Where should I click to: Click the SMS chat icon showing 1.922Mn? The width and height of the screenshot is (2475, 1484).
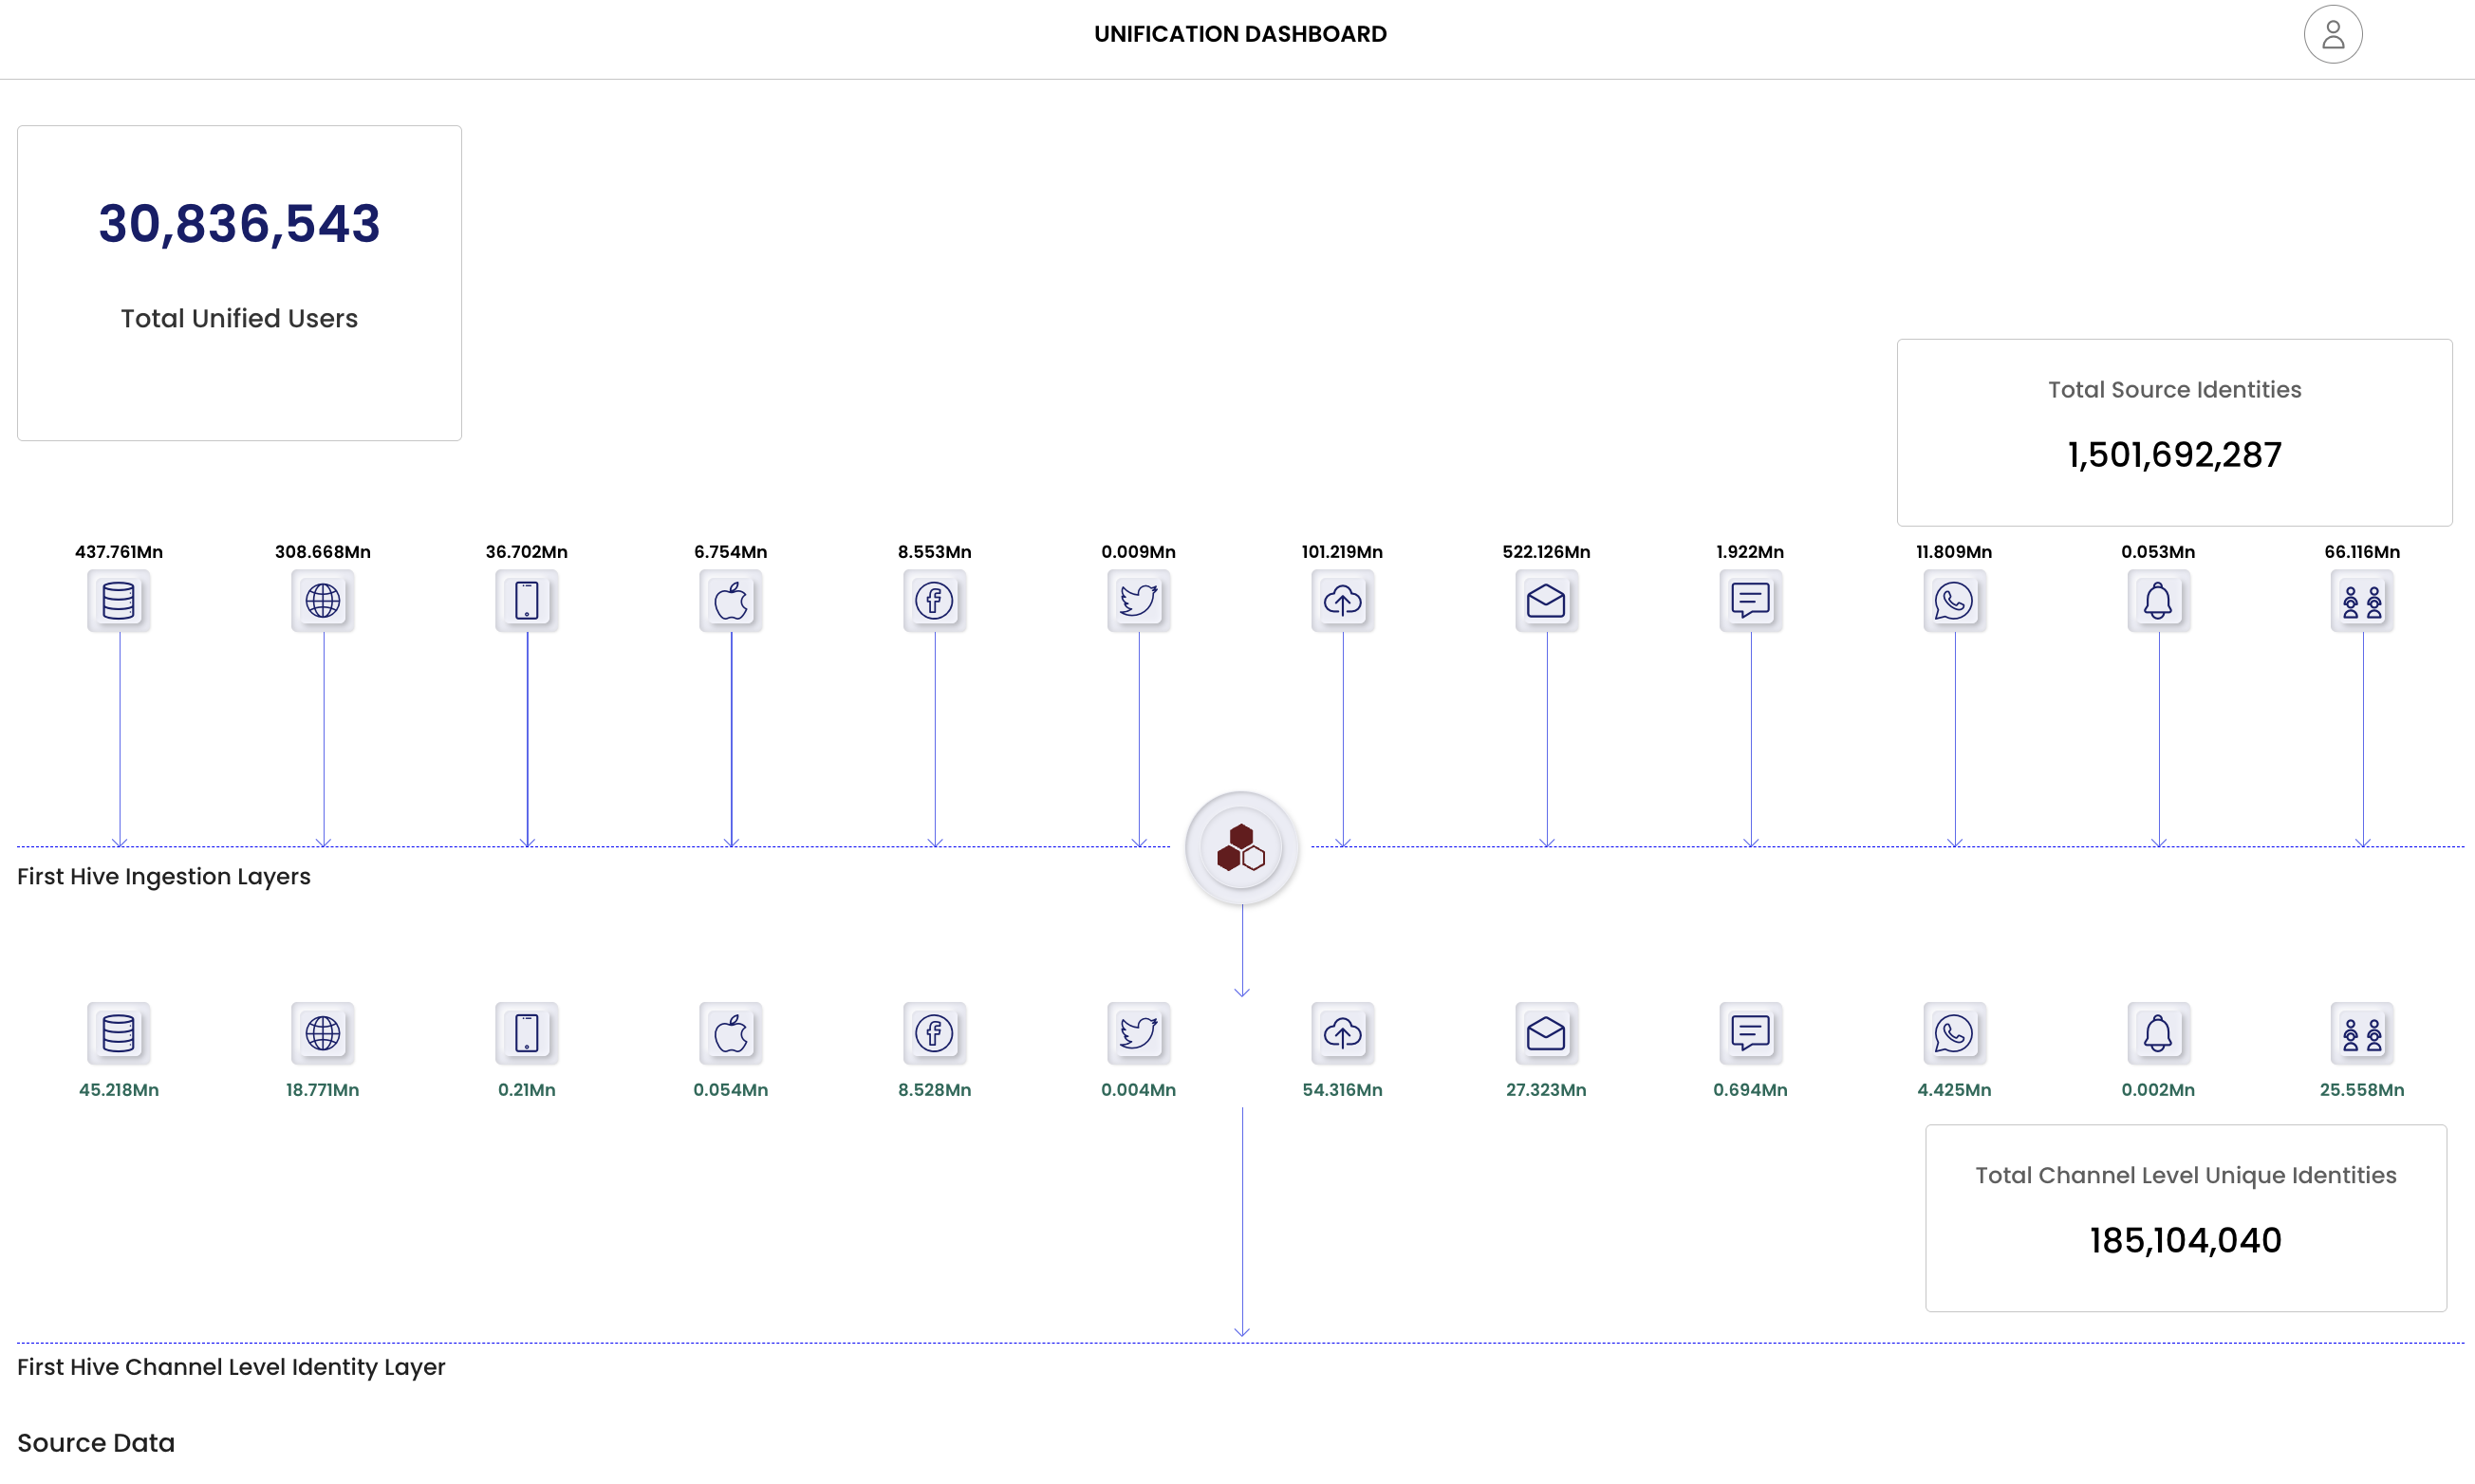pos(1750,601)
